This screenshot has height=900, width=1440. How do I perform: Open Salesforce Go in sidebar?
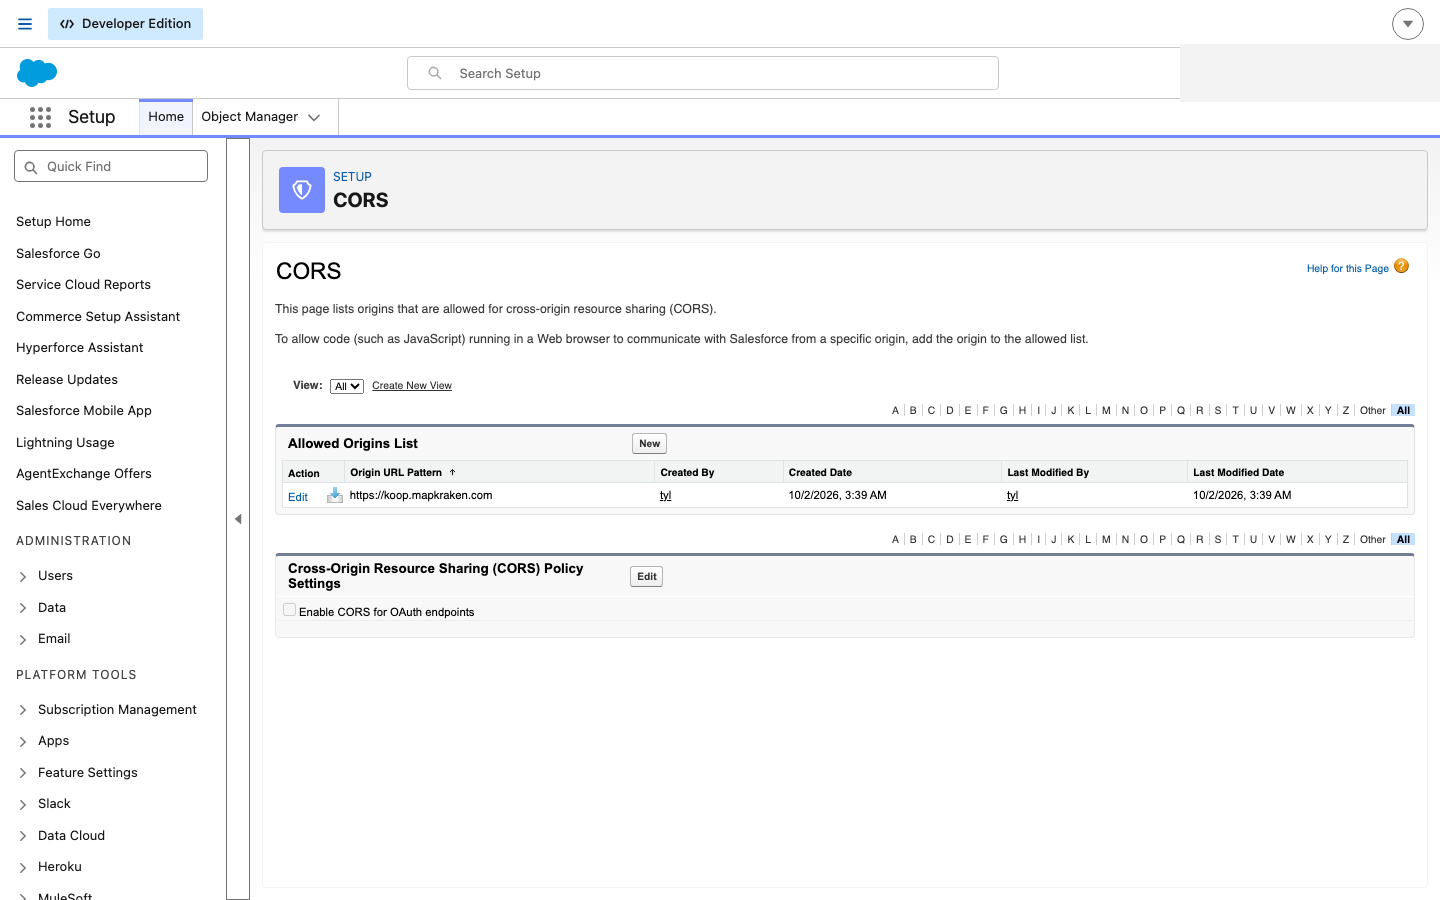(58, 254)
